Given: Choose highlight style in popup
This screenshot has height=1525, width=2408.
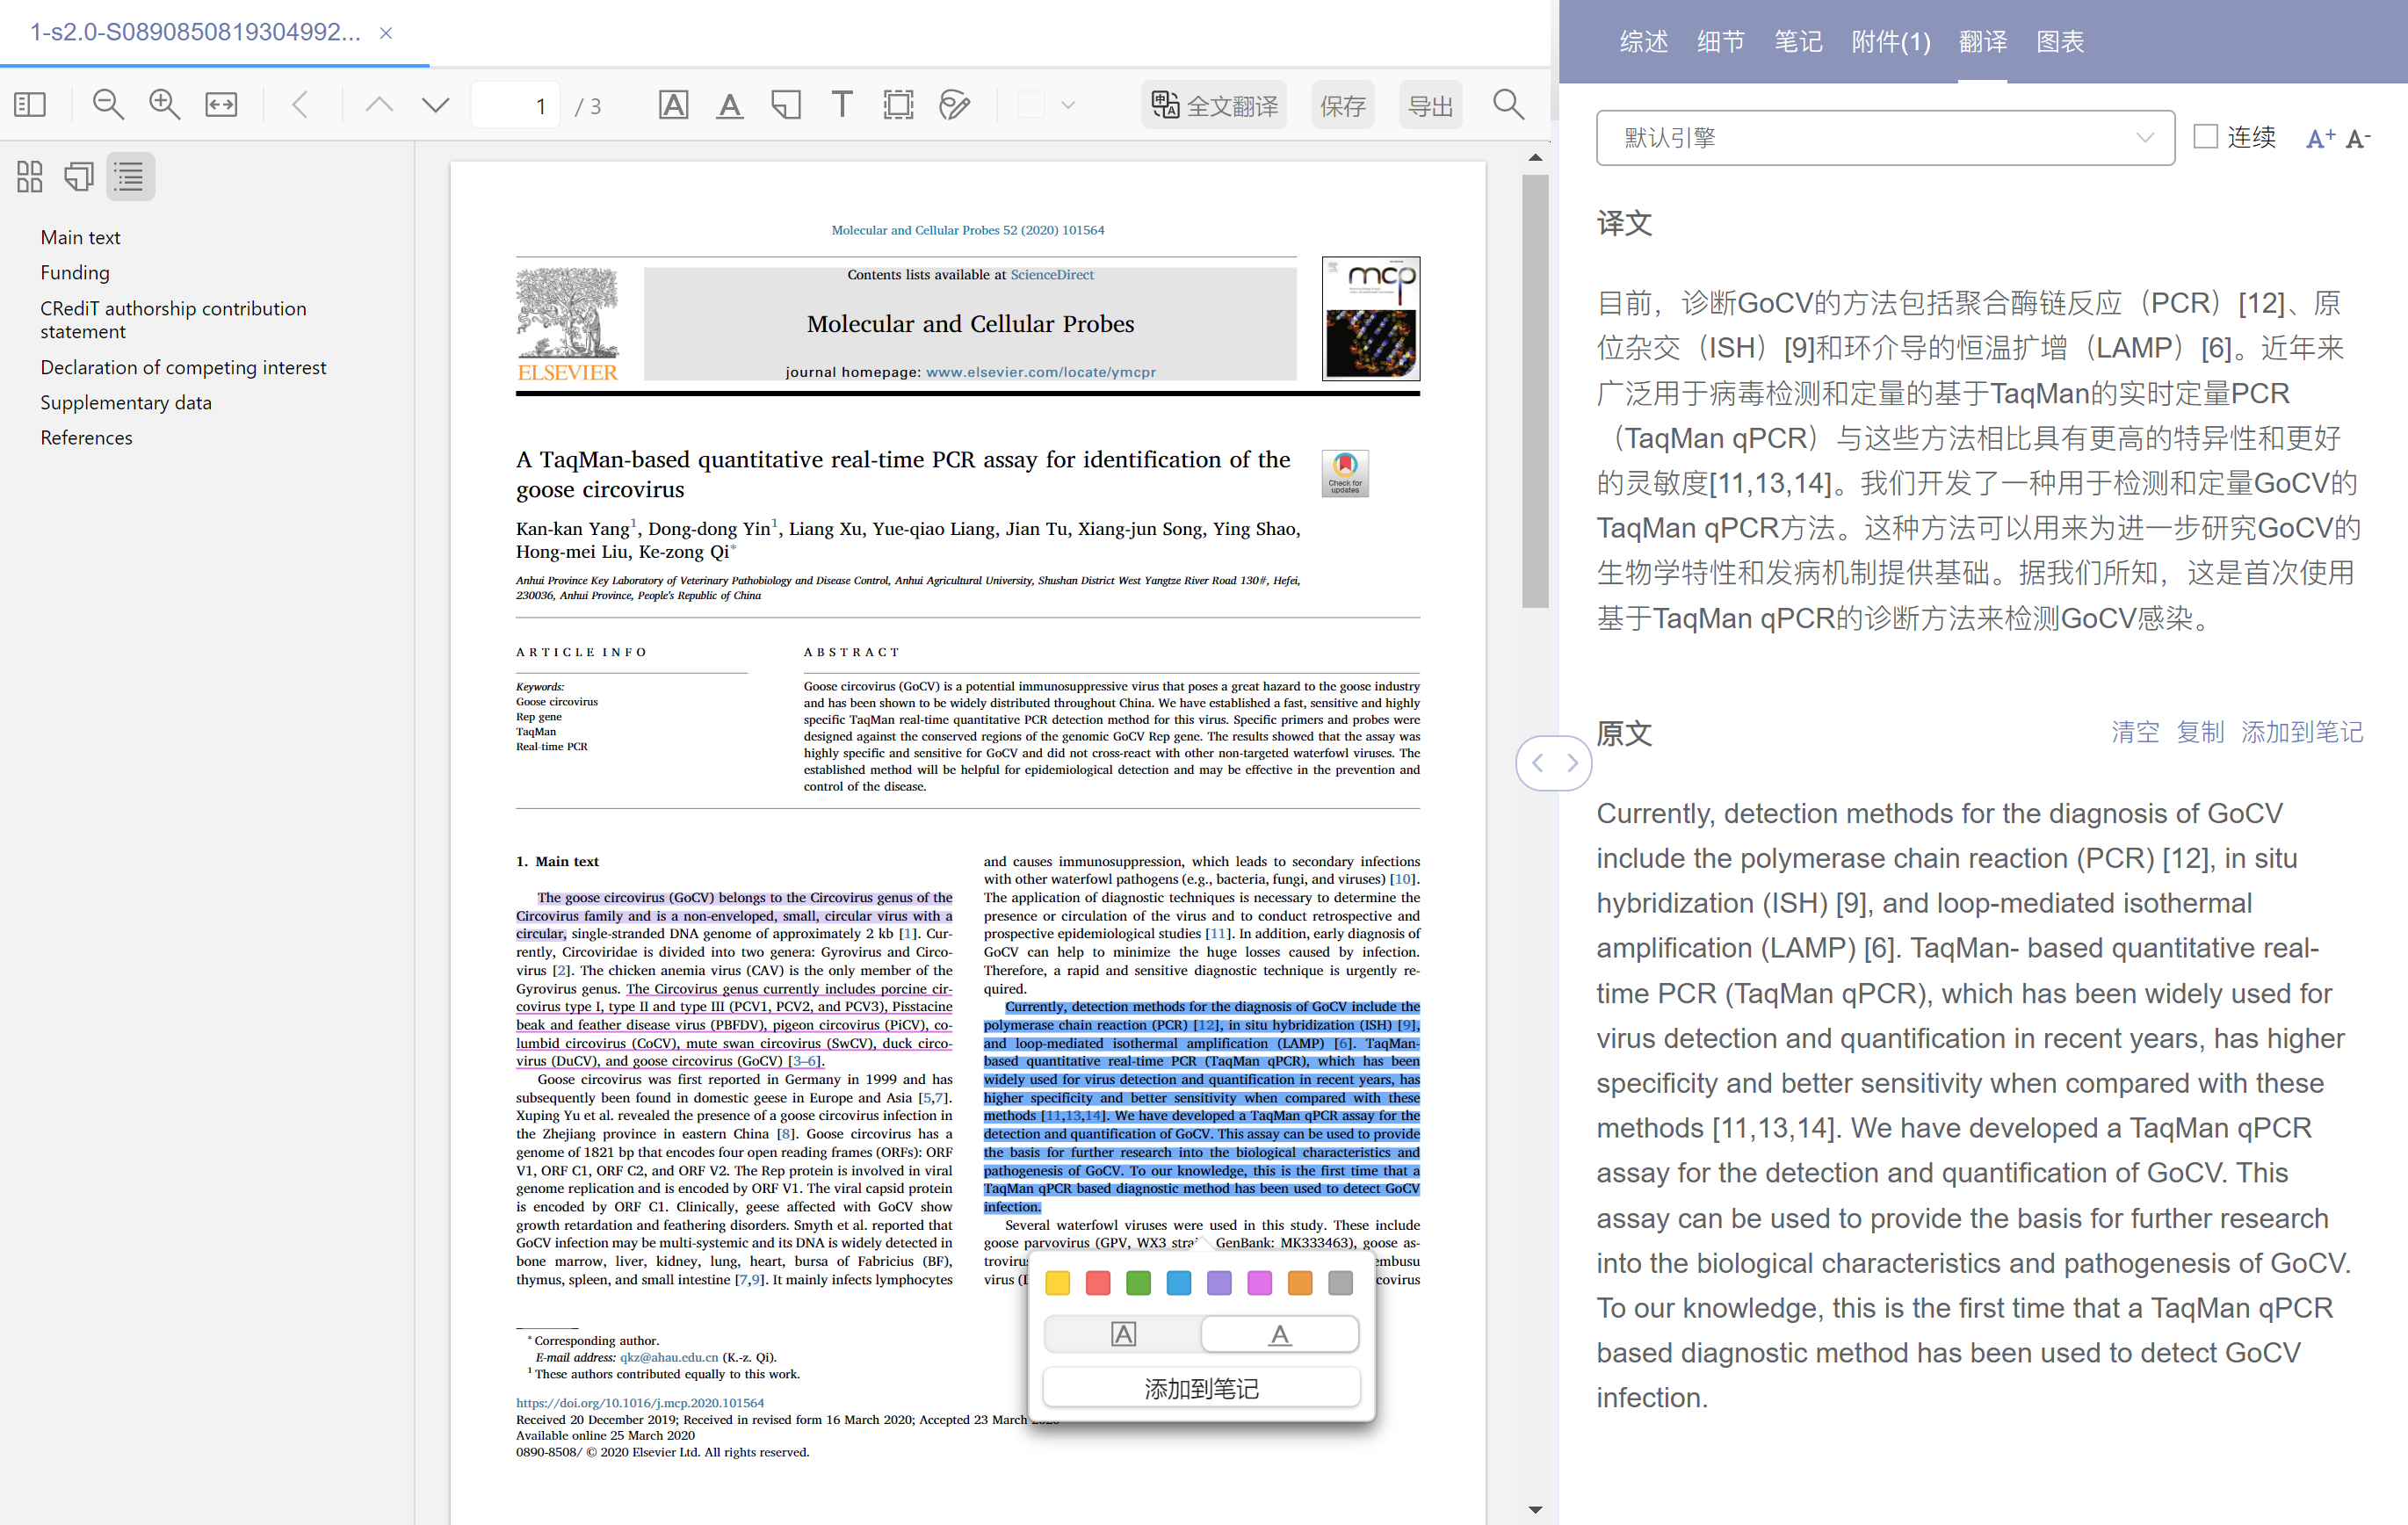Looking at the screenshot, I should pyautogui.click(x=1123, y=1334).
